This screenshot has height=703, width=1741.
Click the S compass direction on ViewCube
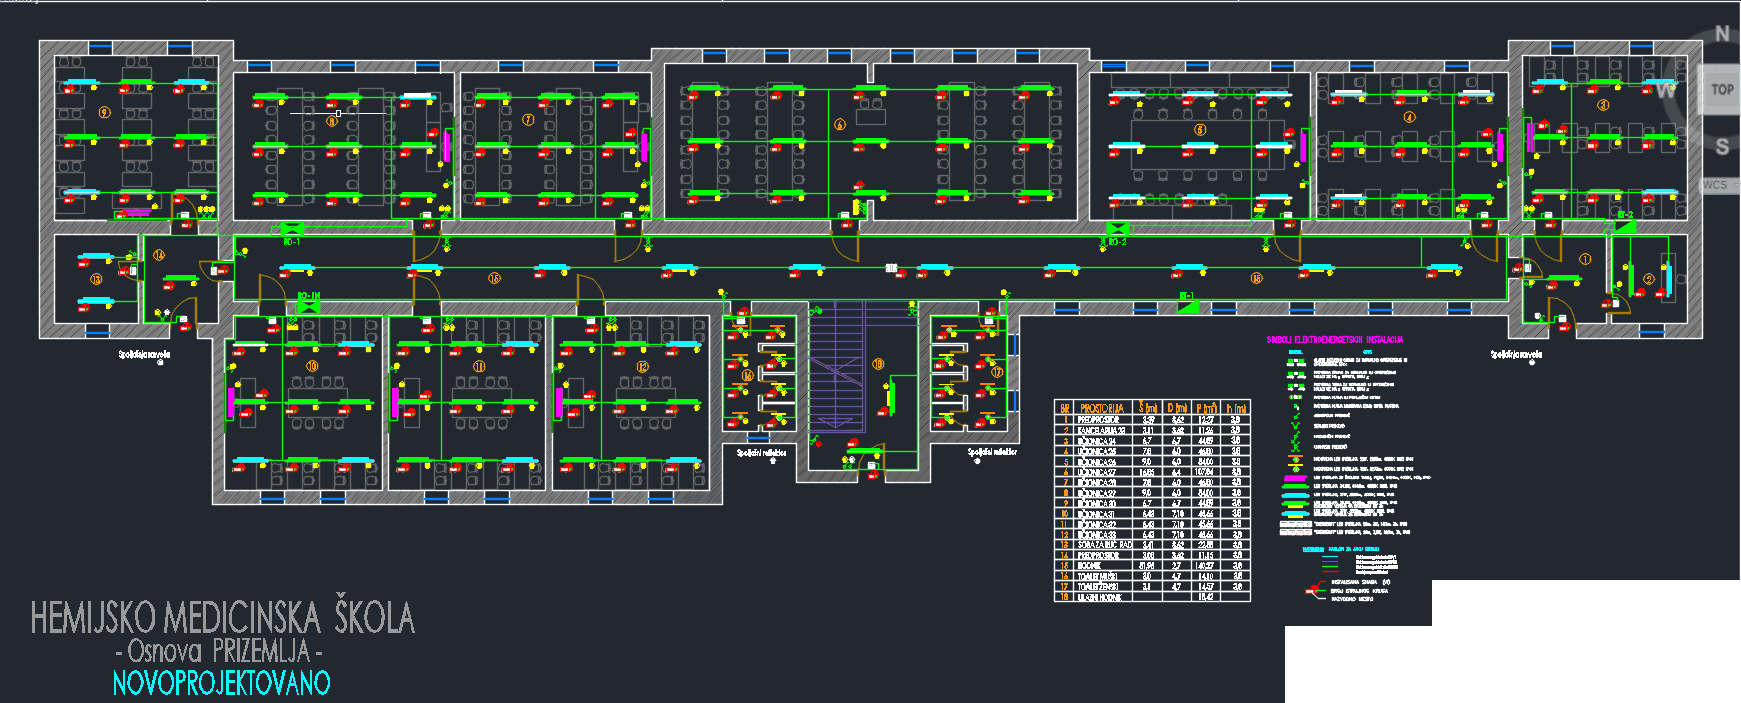tap(1722, 147)
